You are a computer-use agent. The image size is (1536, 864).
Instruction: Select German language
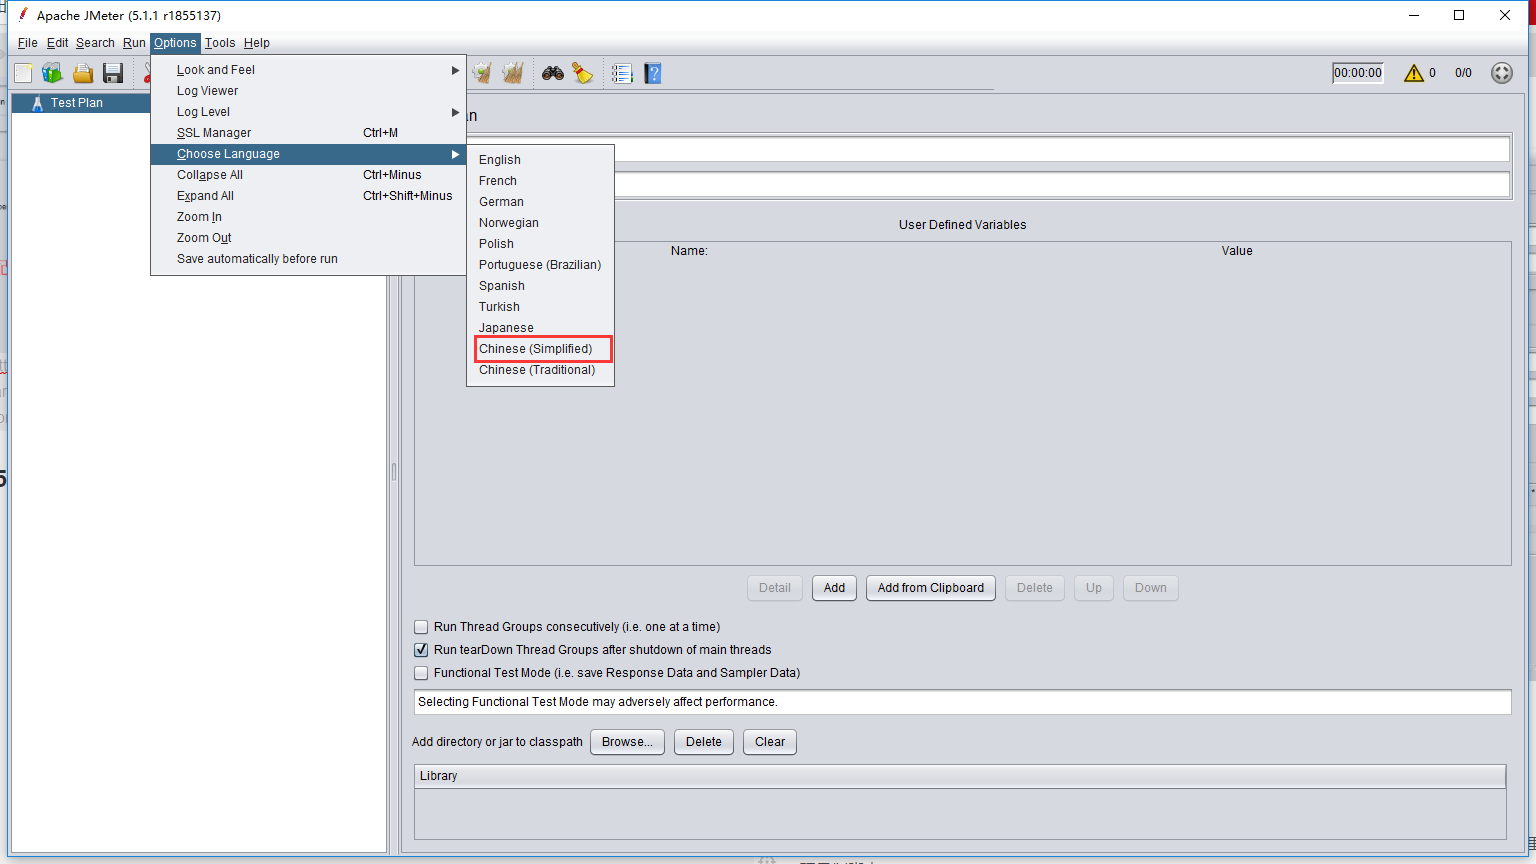click(540, 202)
